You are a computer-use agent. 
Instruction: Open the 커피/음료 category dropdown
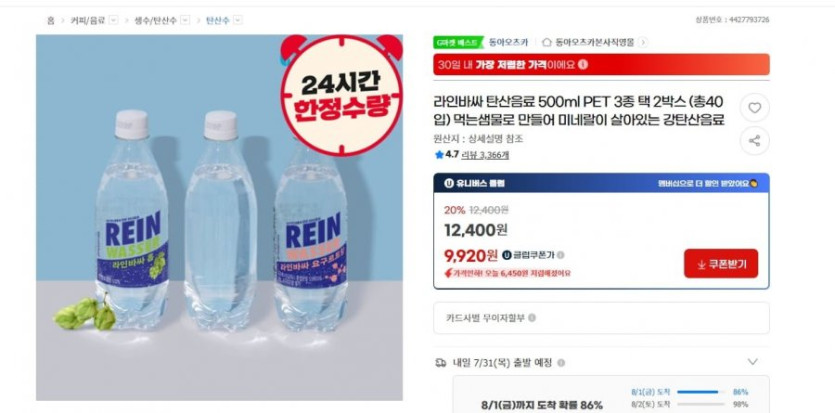113,20
